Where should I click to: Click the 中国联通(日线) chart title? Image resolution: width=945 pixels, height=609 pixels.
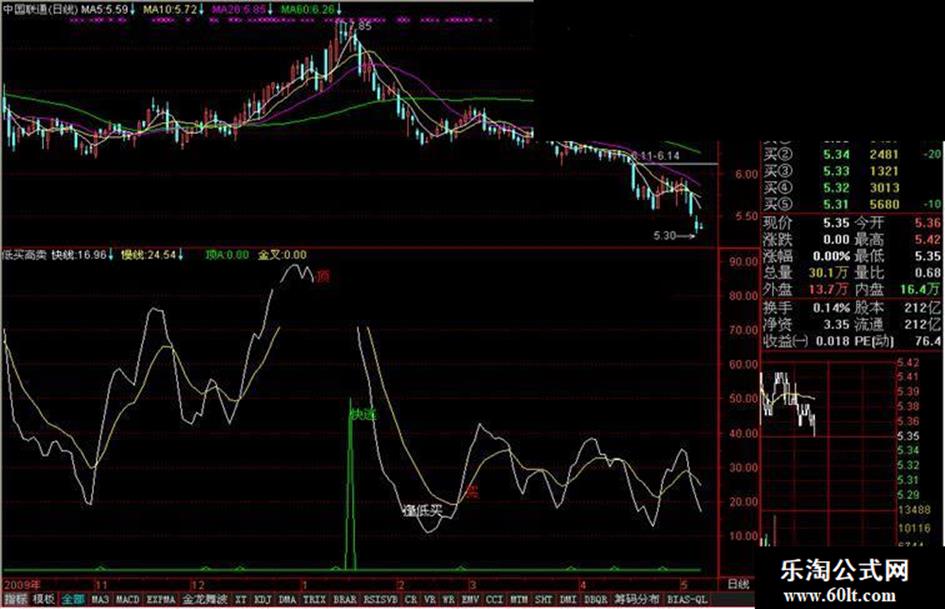(39, 9)
